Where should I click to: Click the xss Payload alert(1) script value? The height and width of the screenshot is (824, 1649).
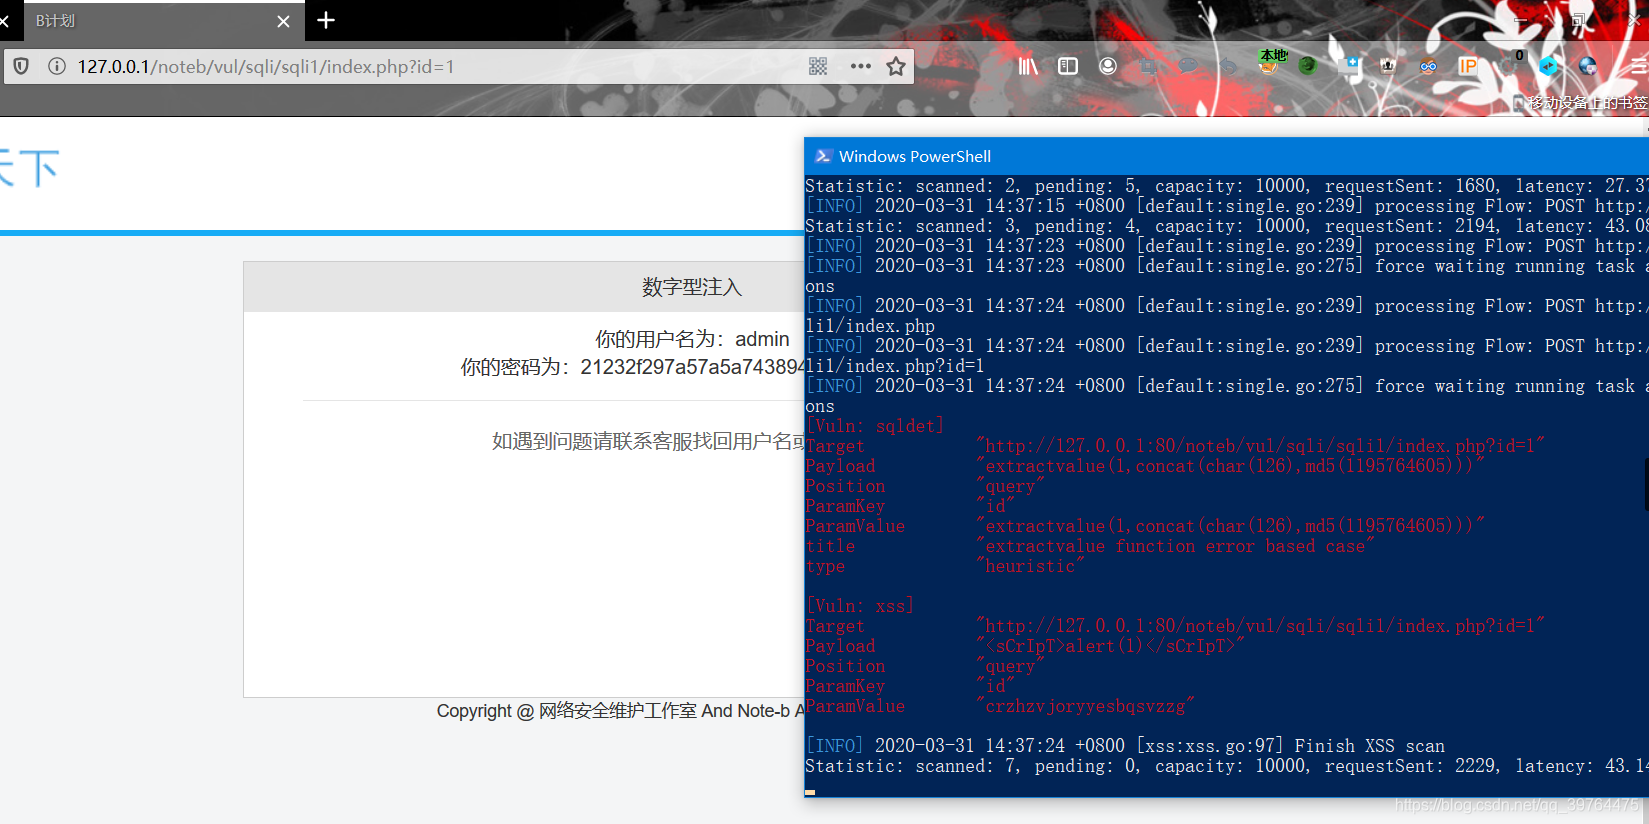click(x=1110, y=646)
